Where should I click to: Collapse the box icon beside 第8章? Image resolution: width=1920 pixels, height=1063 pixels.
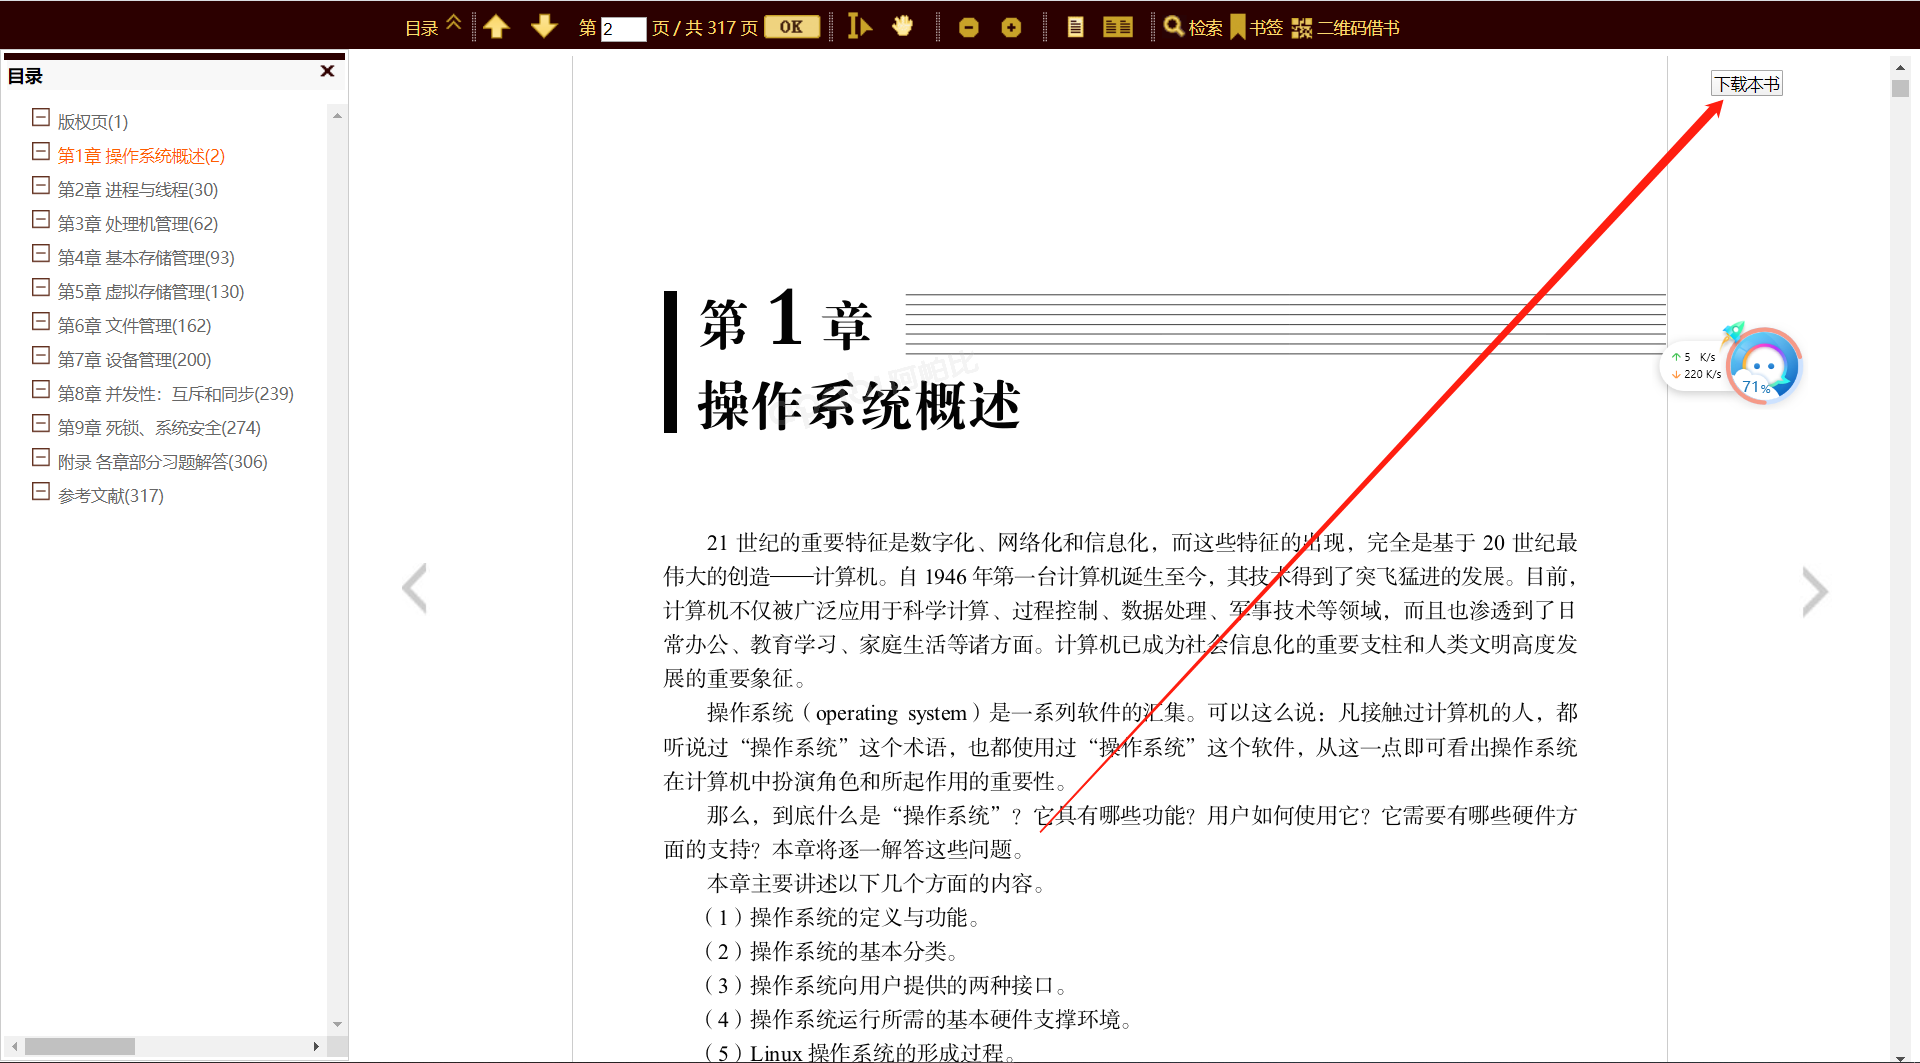point(41,390)
